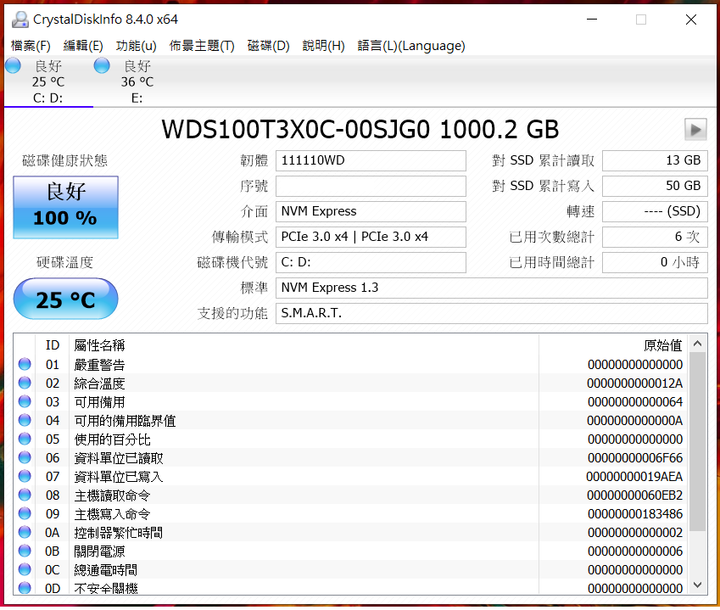Open the 檔案(F) menu
Image resolution: width=720 pixels, height=610 pixels.
click(31, 46)
